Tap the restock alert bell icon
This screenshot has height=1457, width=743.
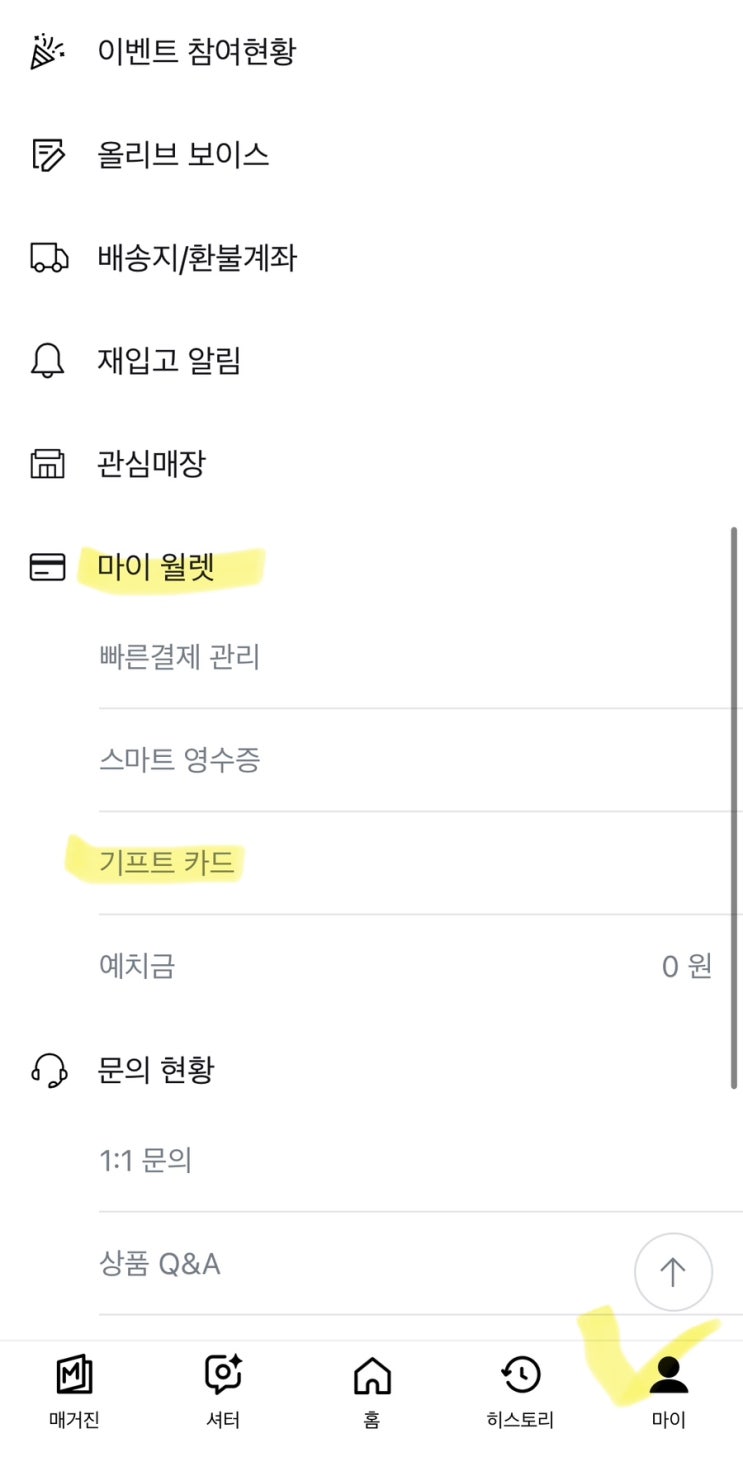pos(48,361)
